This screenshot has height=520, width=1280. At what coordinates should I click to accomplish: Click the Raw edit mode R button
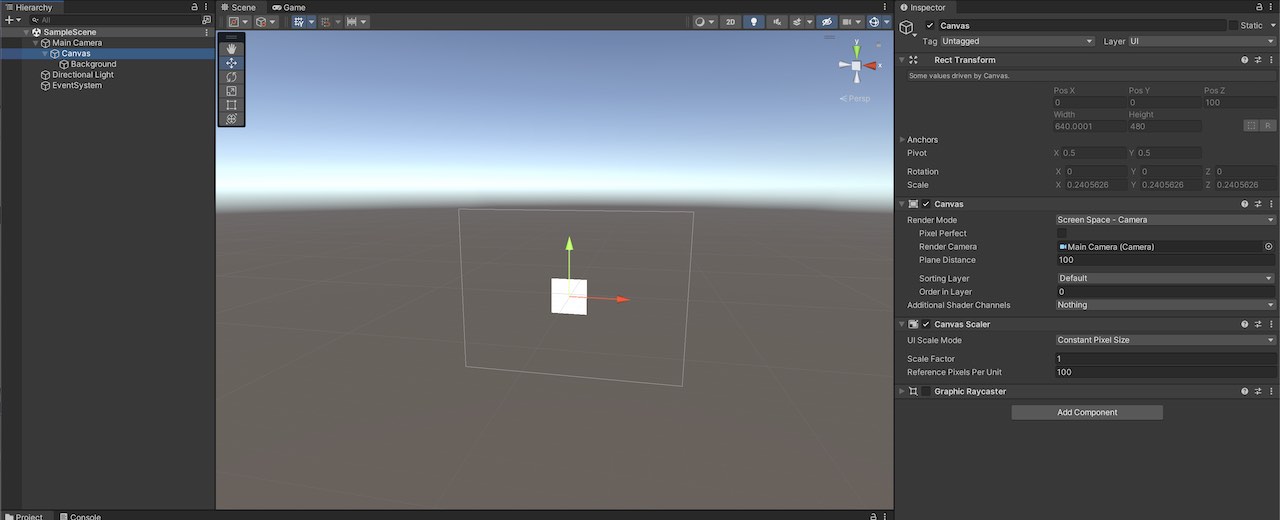(x=1268, y=126)
